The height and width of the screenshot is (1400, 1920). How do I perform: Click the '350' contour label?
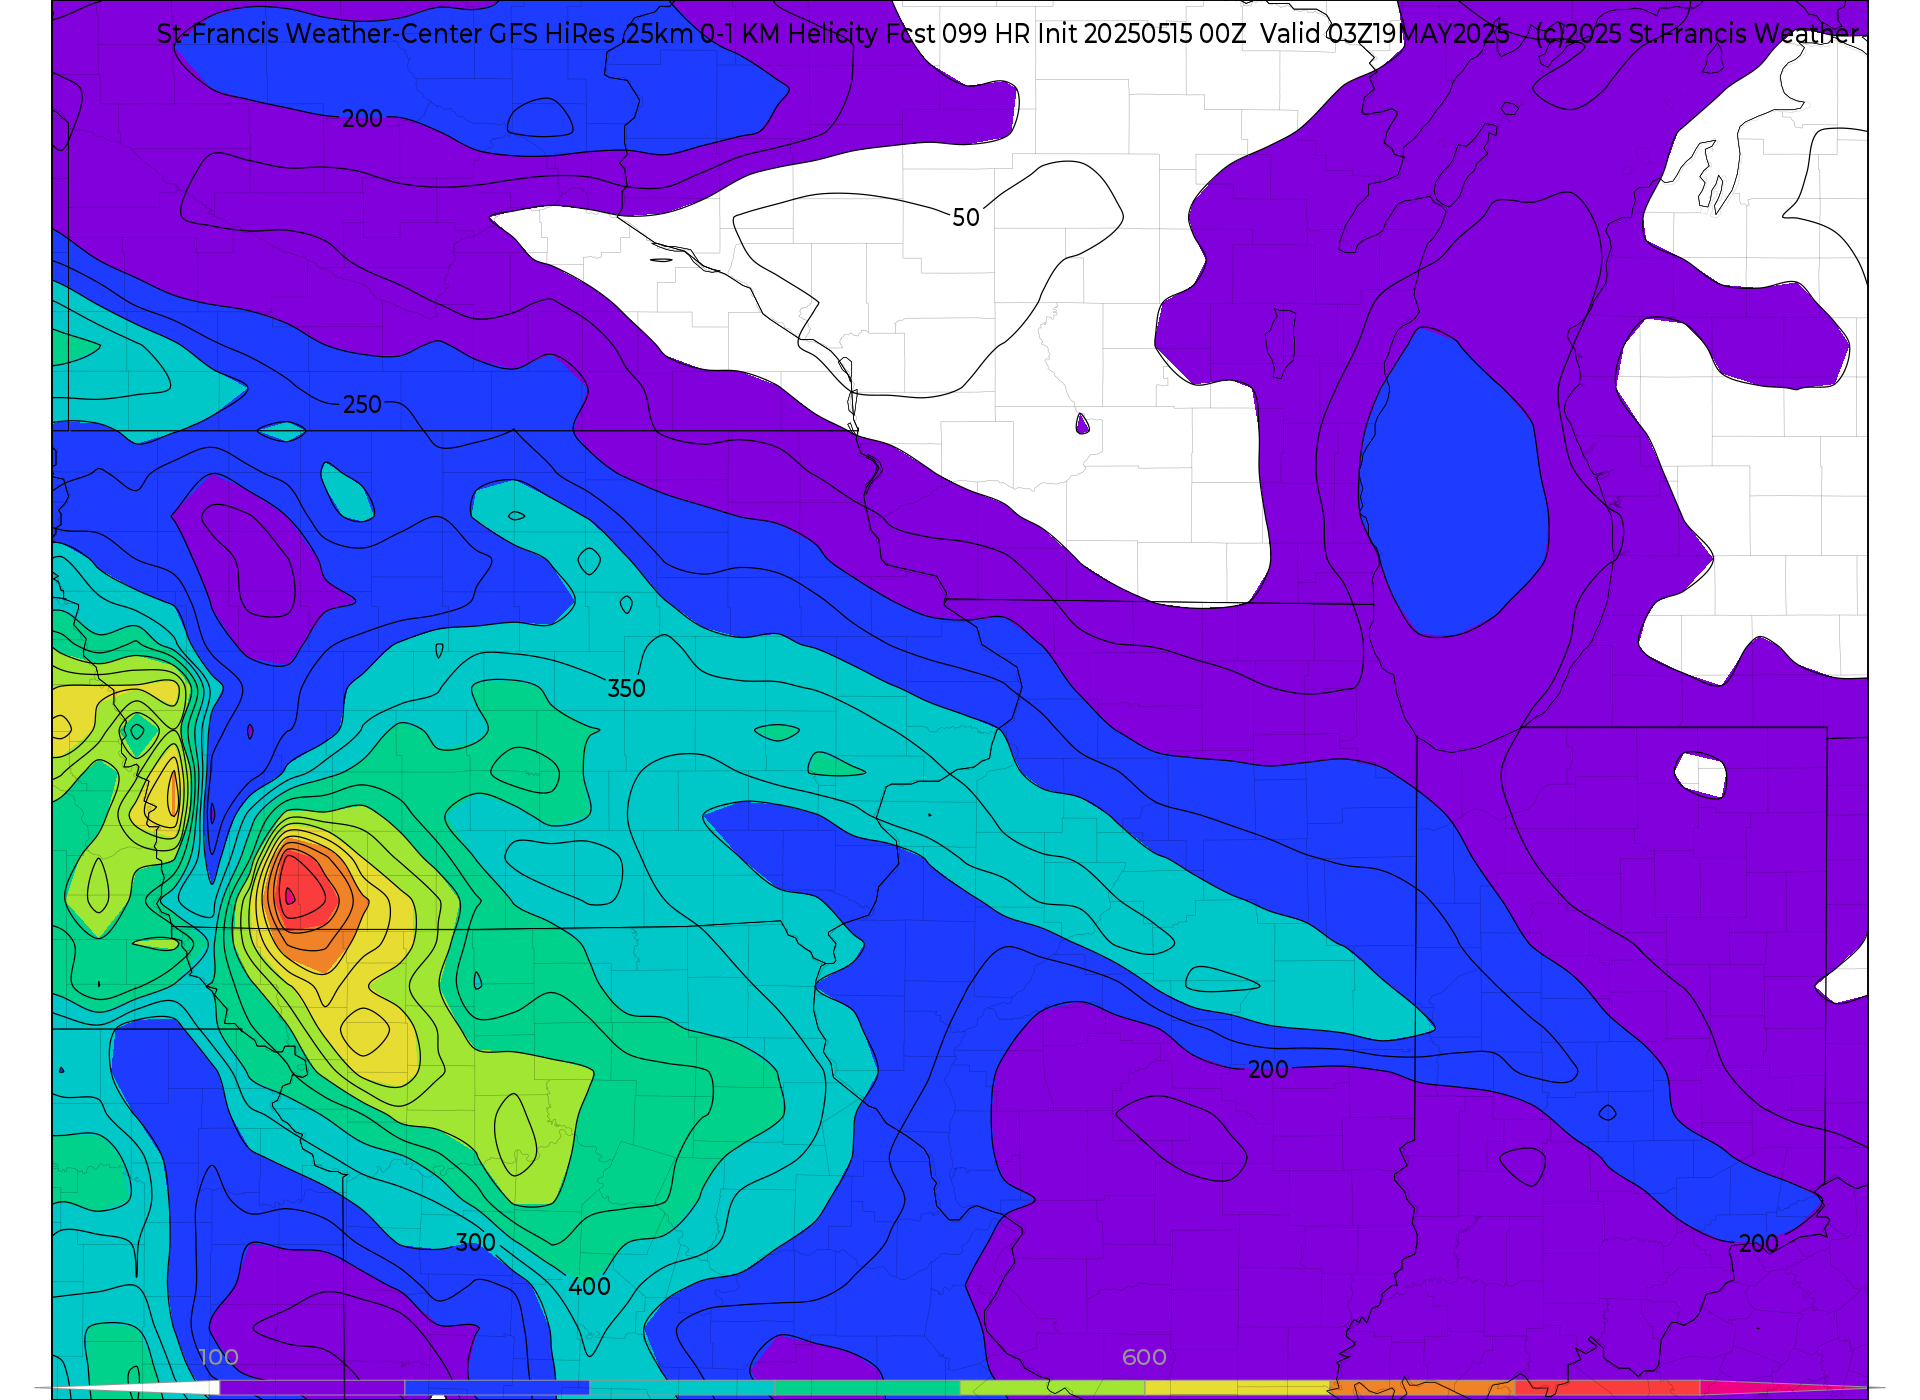coord(627,688)
